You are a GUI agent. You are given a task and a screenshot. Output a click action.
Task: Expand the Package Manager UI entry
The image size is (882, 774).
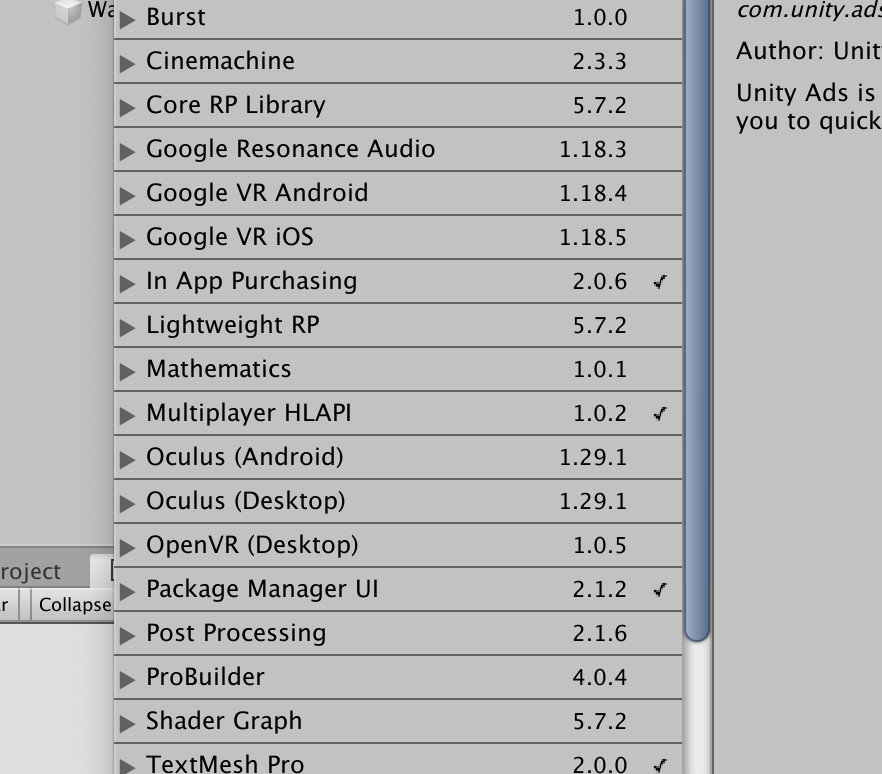click(x=128, y=591)
